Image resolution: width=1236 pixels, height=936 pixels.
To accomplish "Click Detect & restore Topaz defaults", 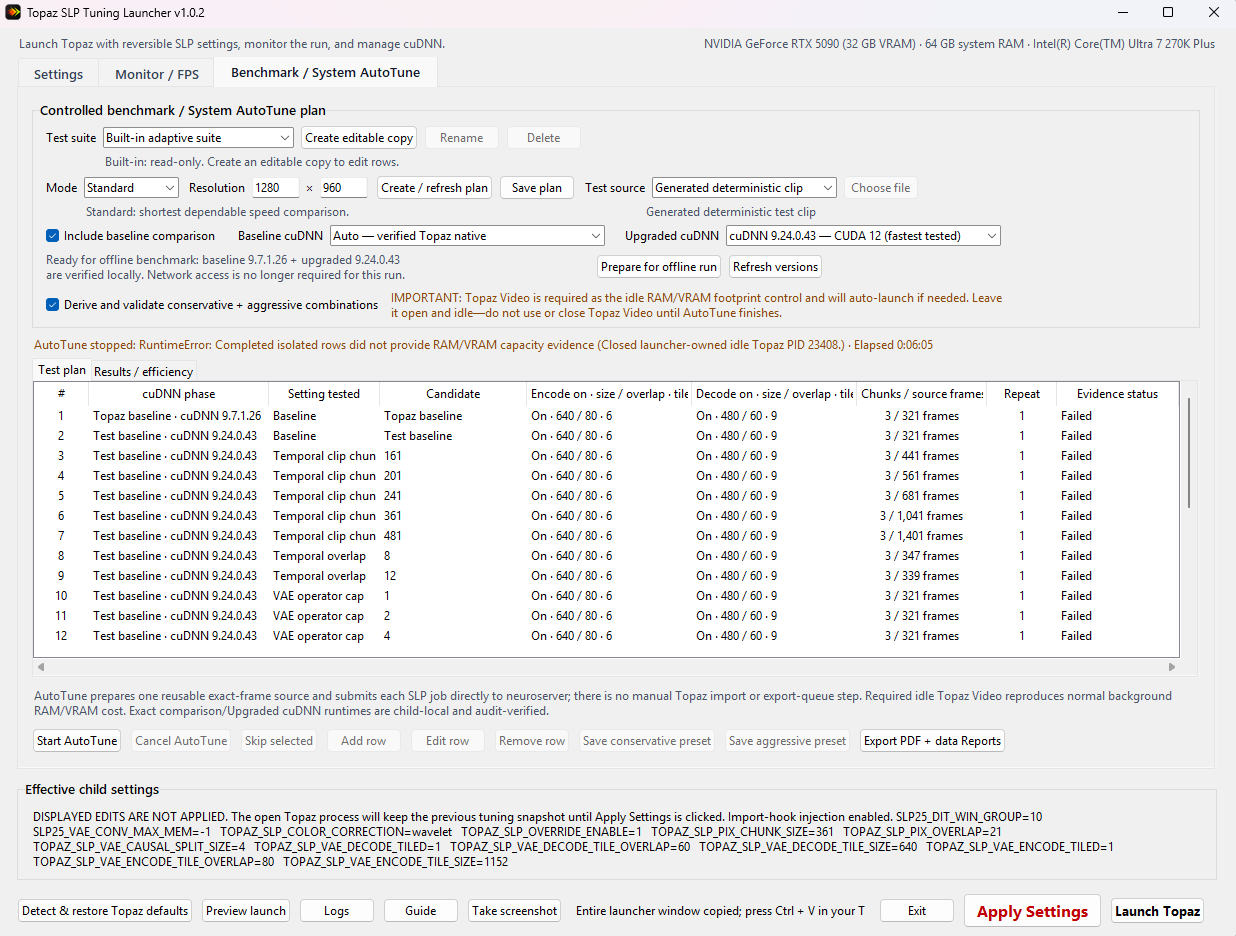I will pyautogui.click(x=105, y=911).
